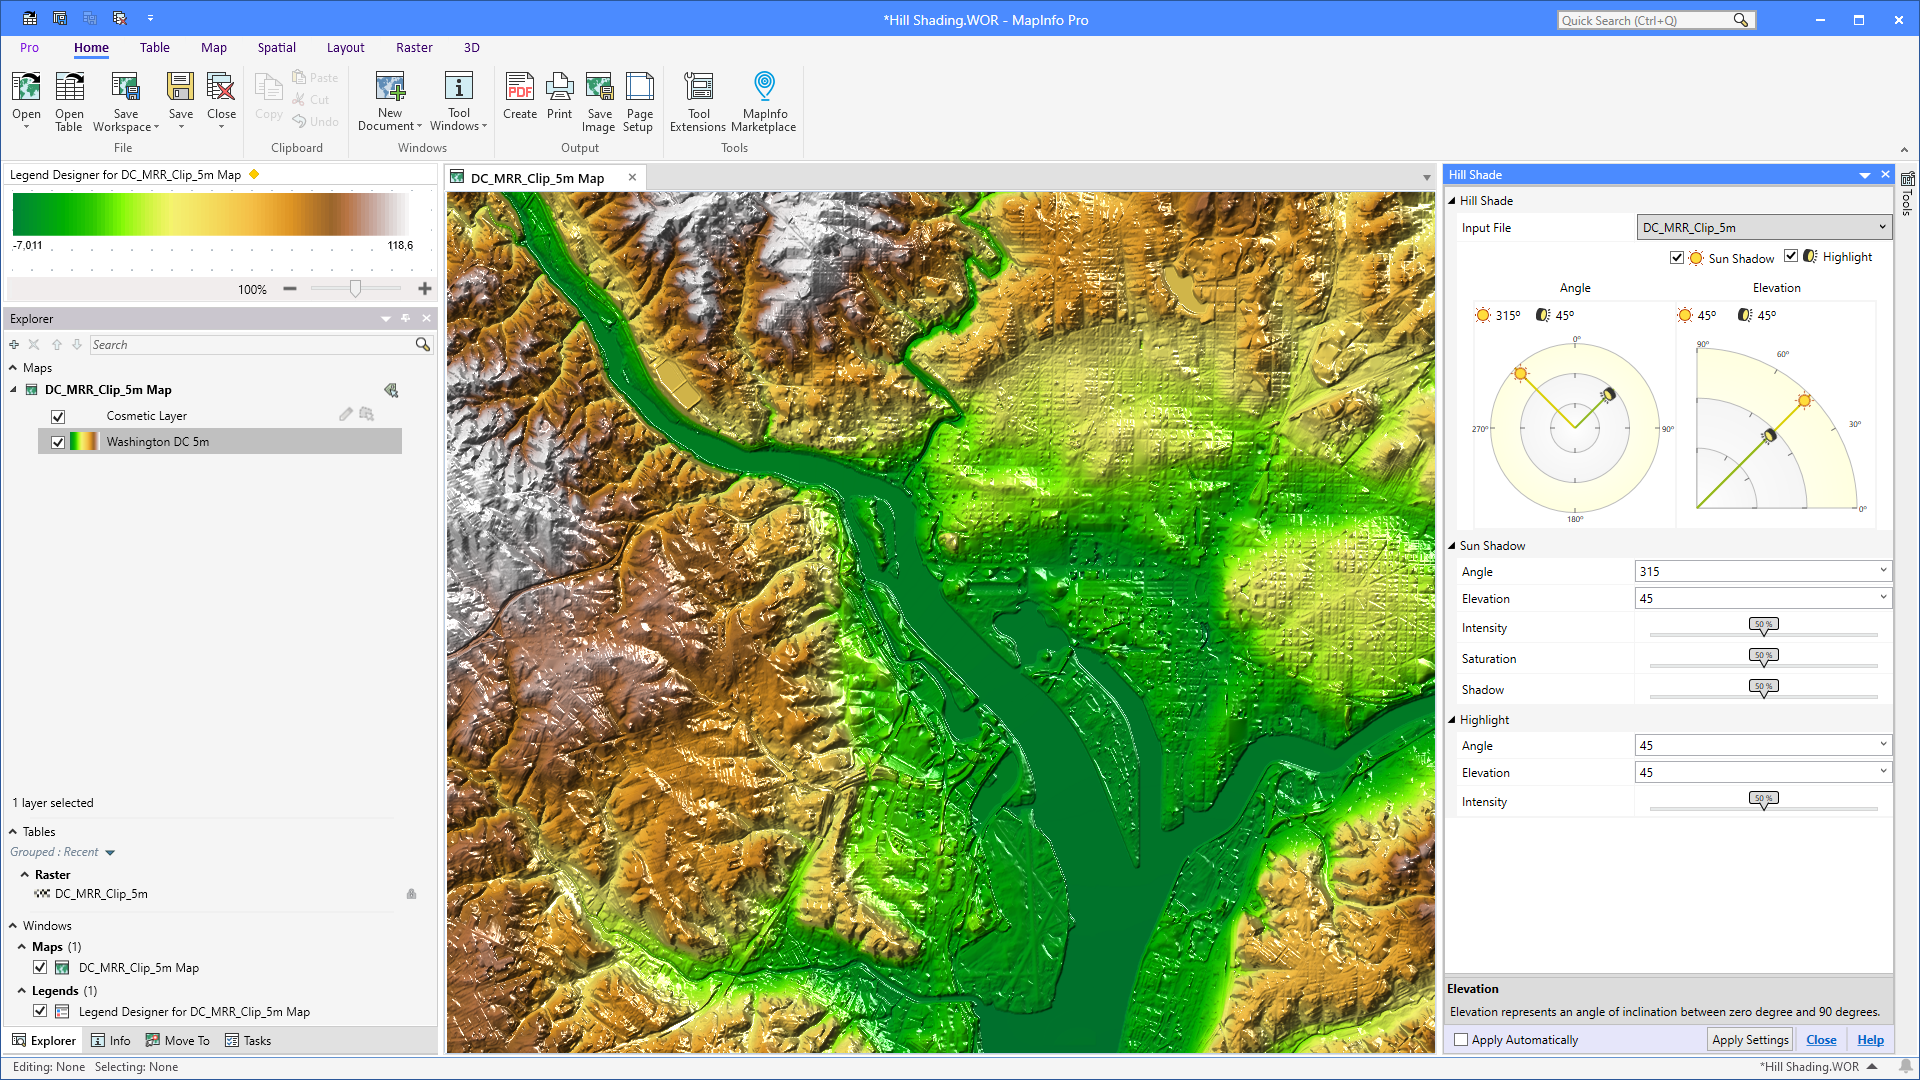Open the 3D ribbon tab
The image size is (1920, 1080).
click(472, 48)
